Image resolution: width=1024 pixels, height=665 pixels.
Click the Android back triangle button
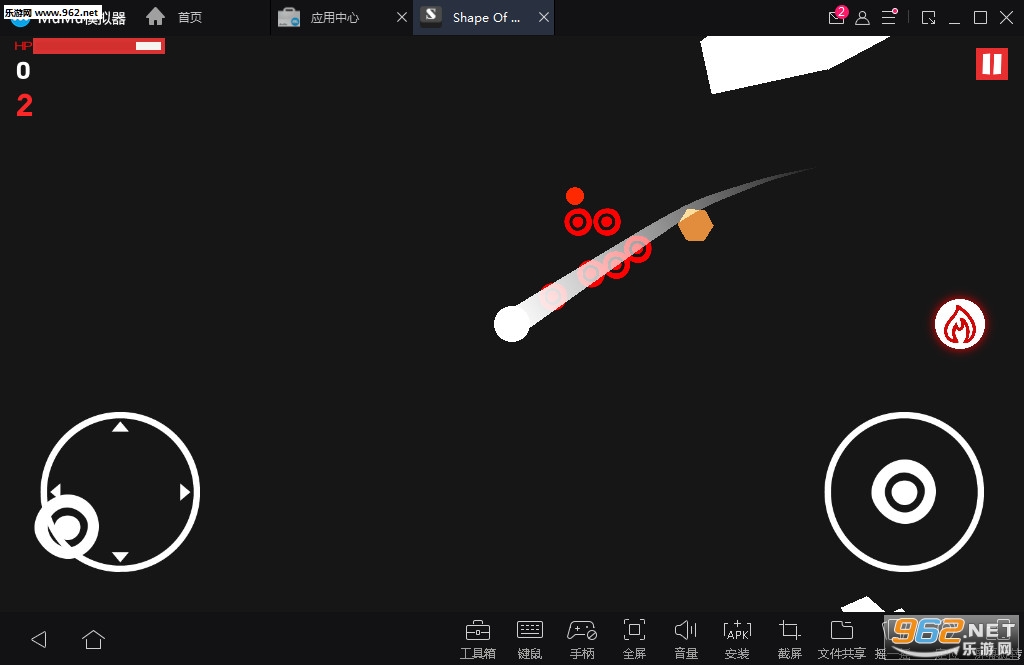(x=39, y=639)
